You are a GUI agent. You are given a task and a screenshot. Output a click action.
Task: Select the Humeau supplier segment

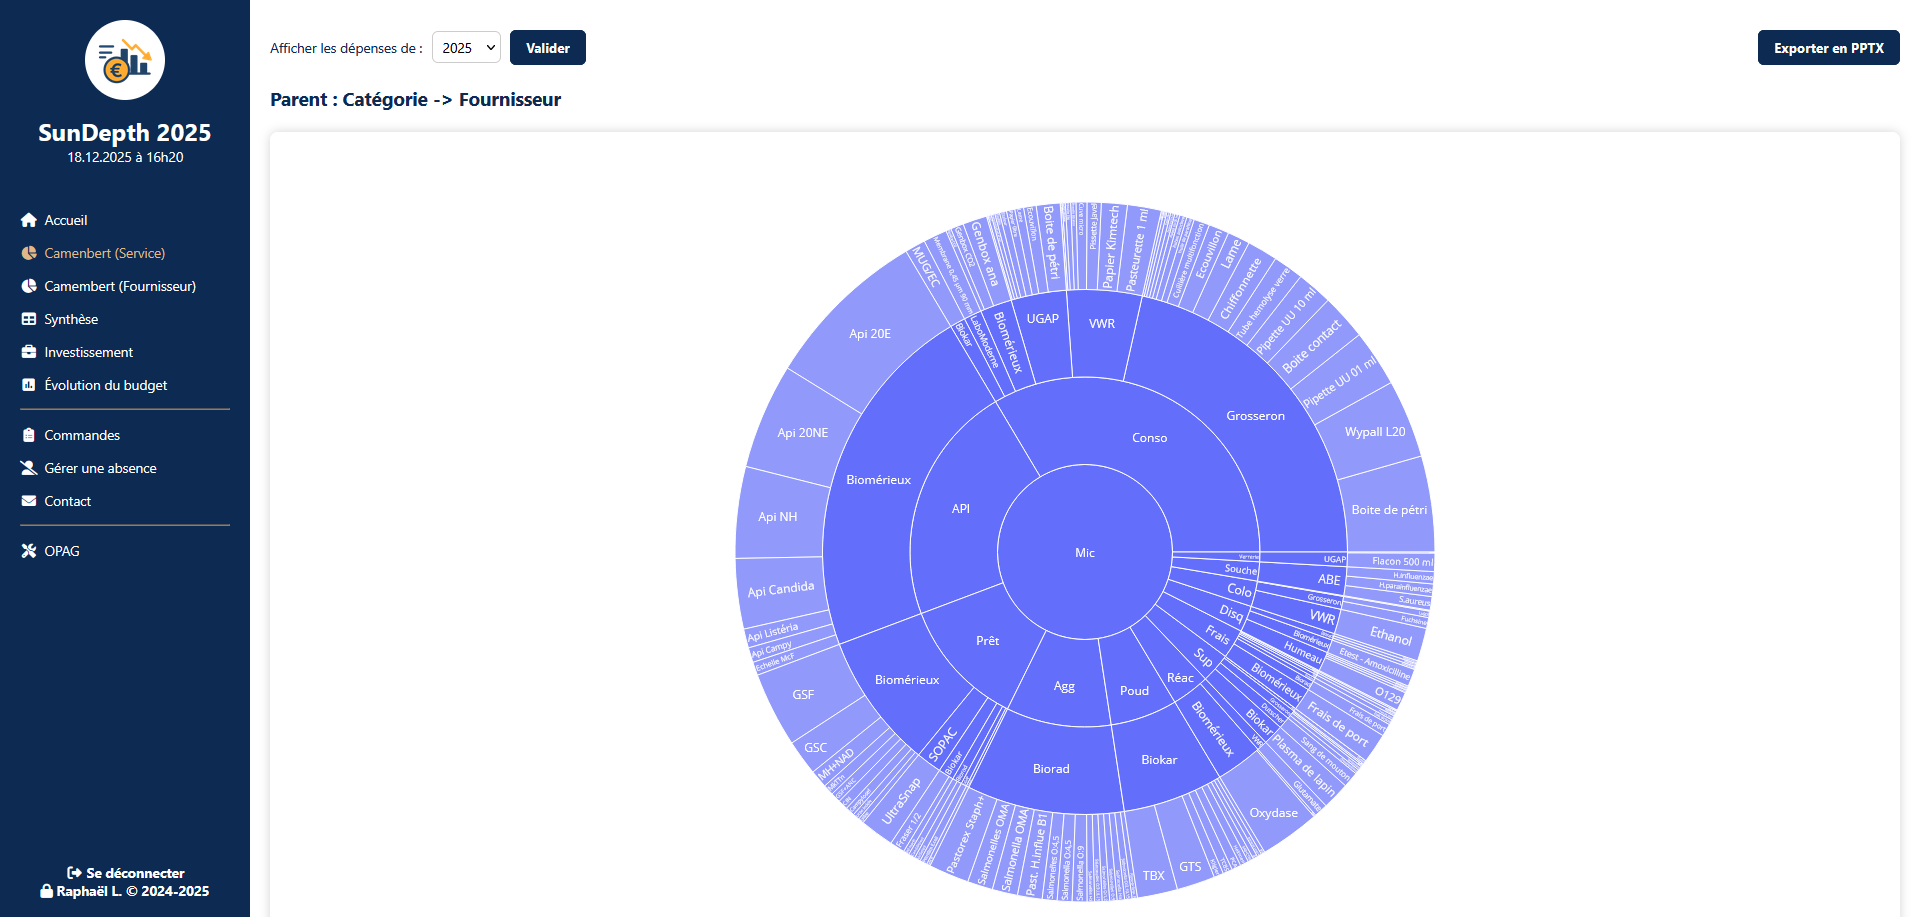click(1303, 652)
